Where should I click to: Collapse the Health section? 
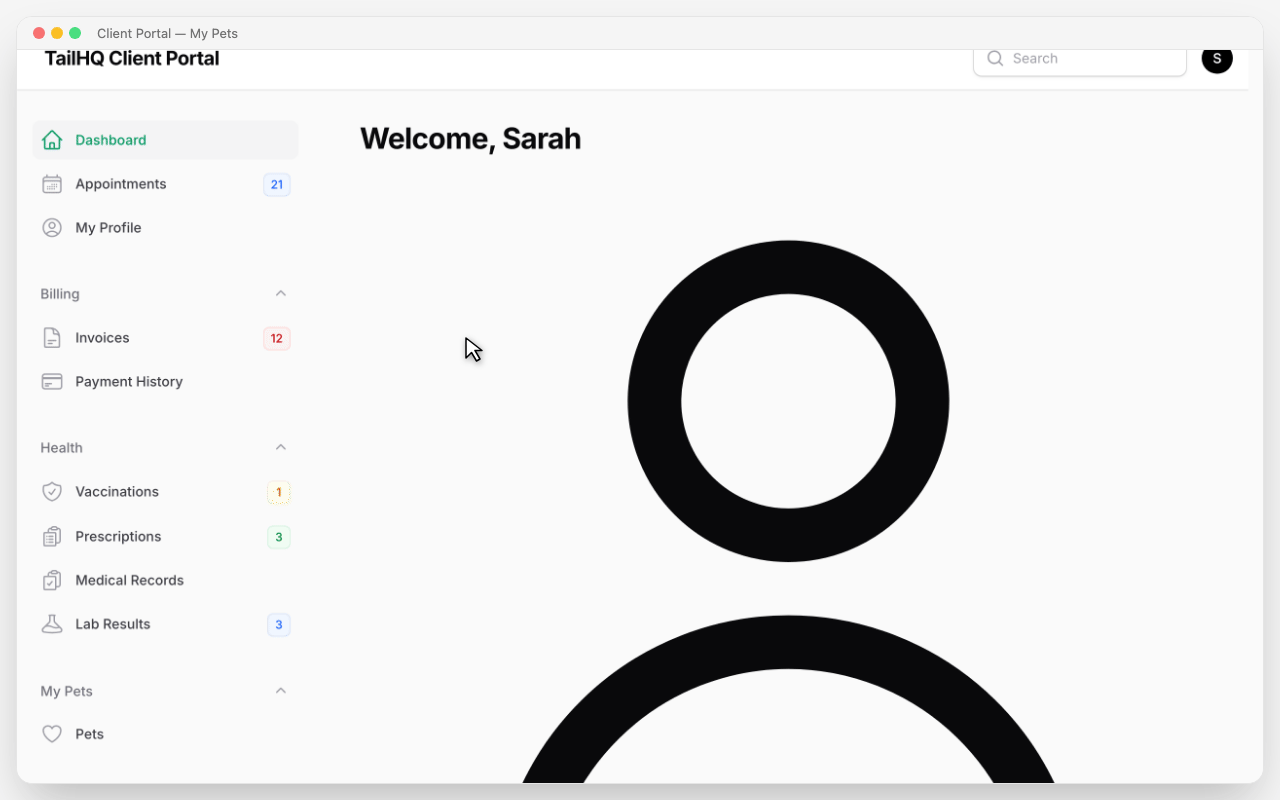[x=280, y=447]
